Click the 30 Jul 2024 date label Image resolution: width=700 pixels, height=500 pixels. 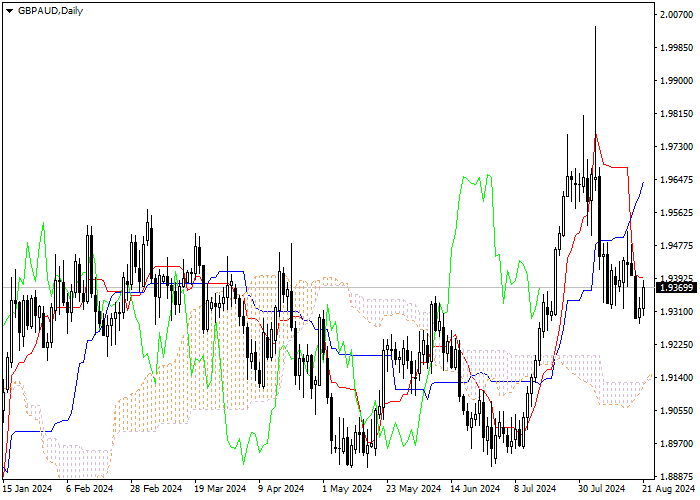pos(601,488)
